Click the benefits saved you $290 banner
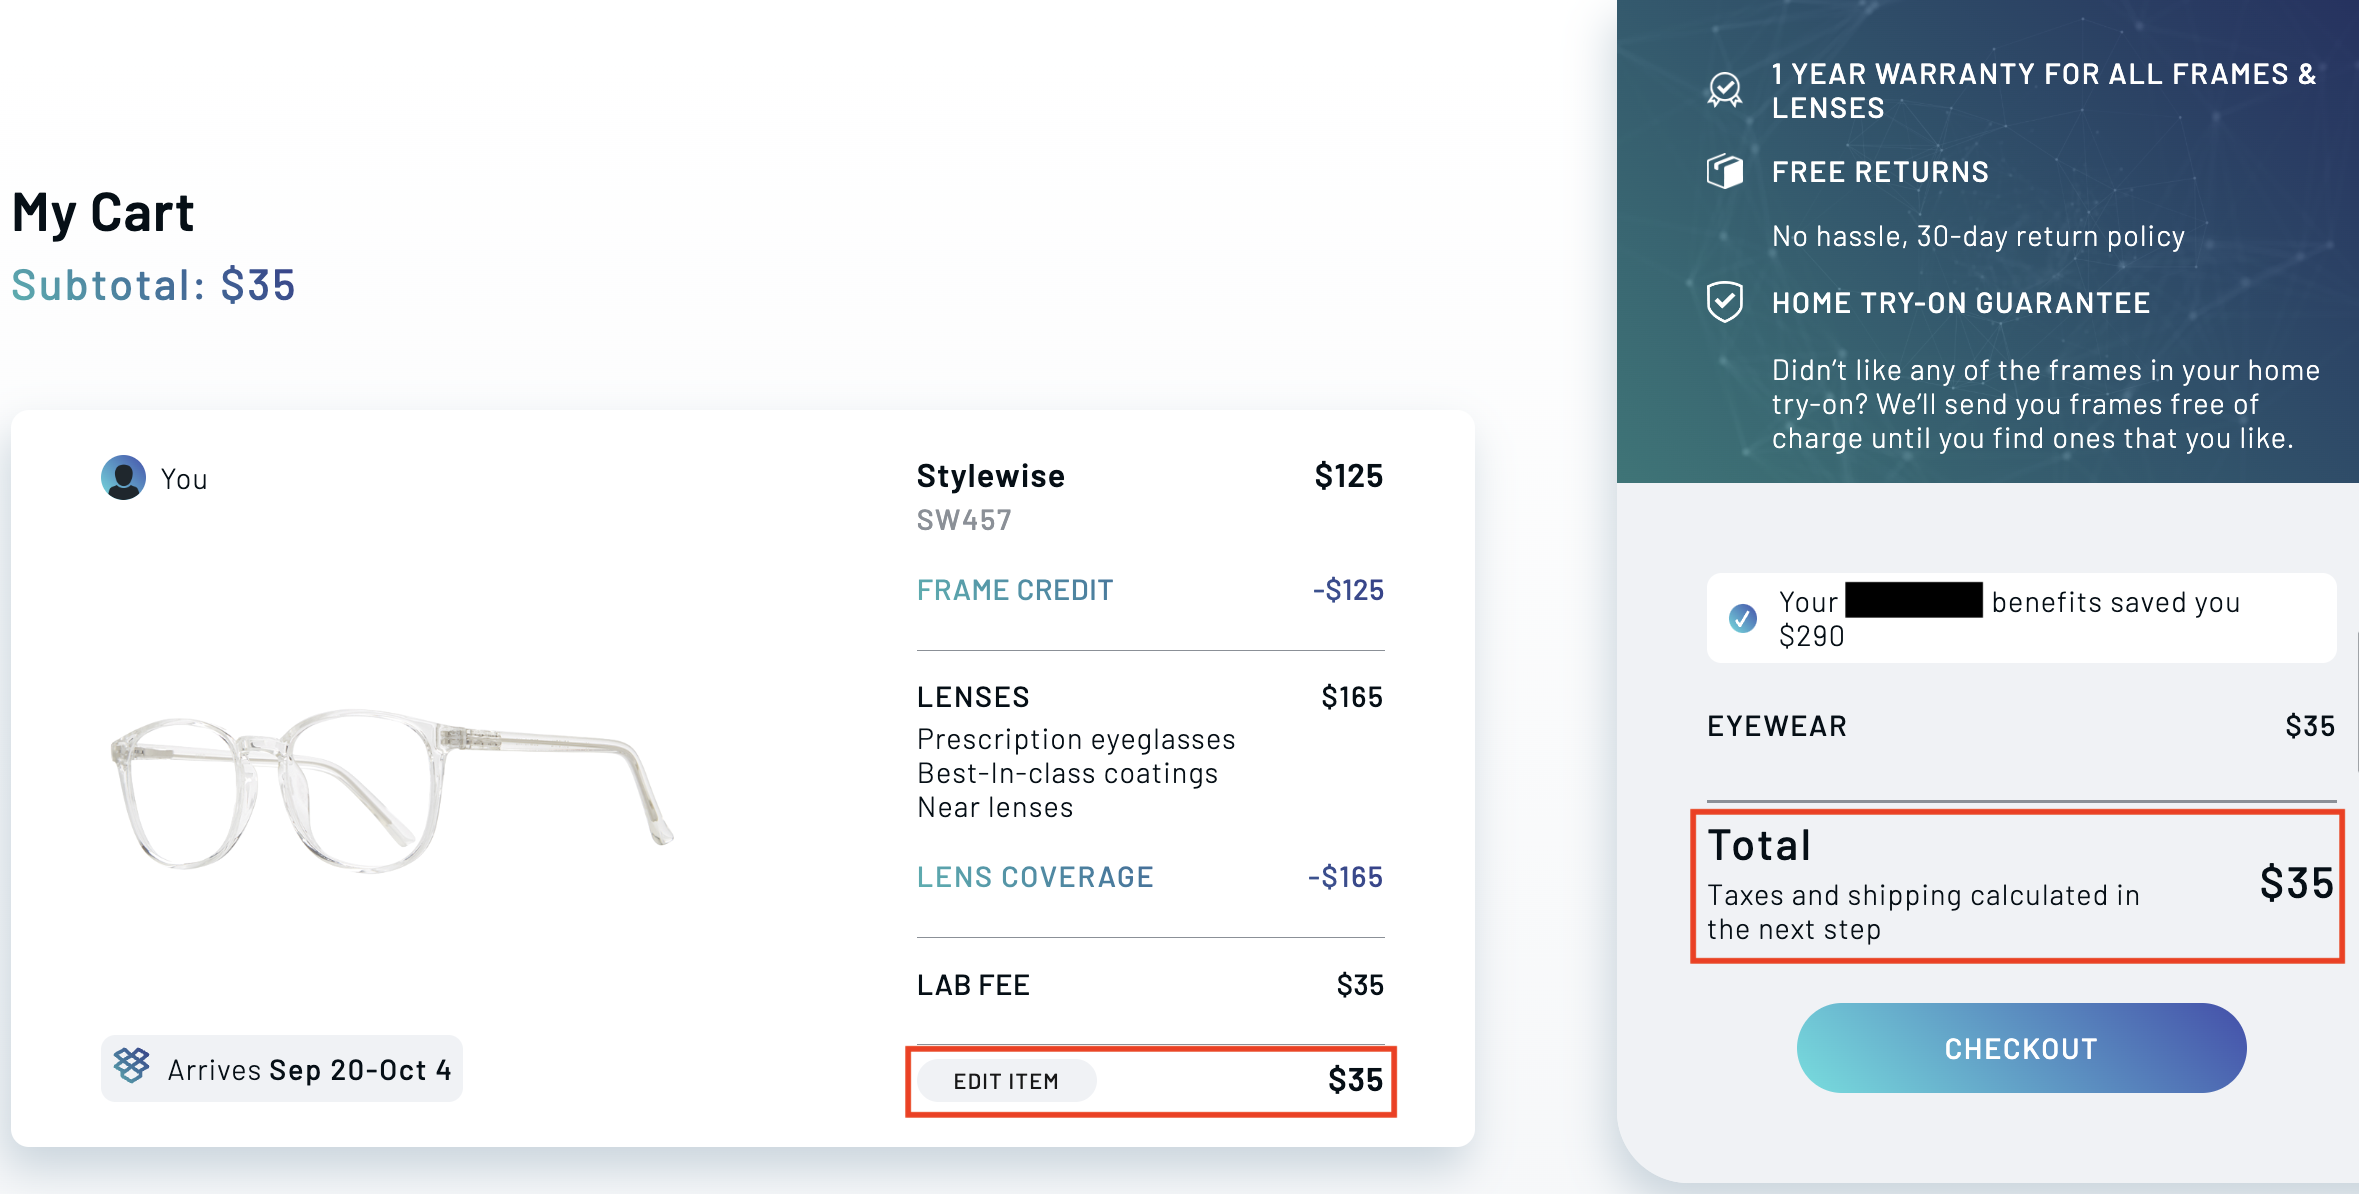The image size is (2359, 1194). click(x=2020, y=618)
